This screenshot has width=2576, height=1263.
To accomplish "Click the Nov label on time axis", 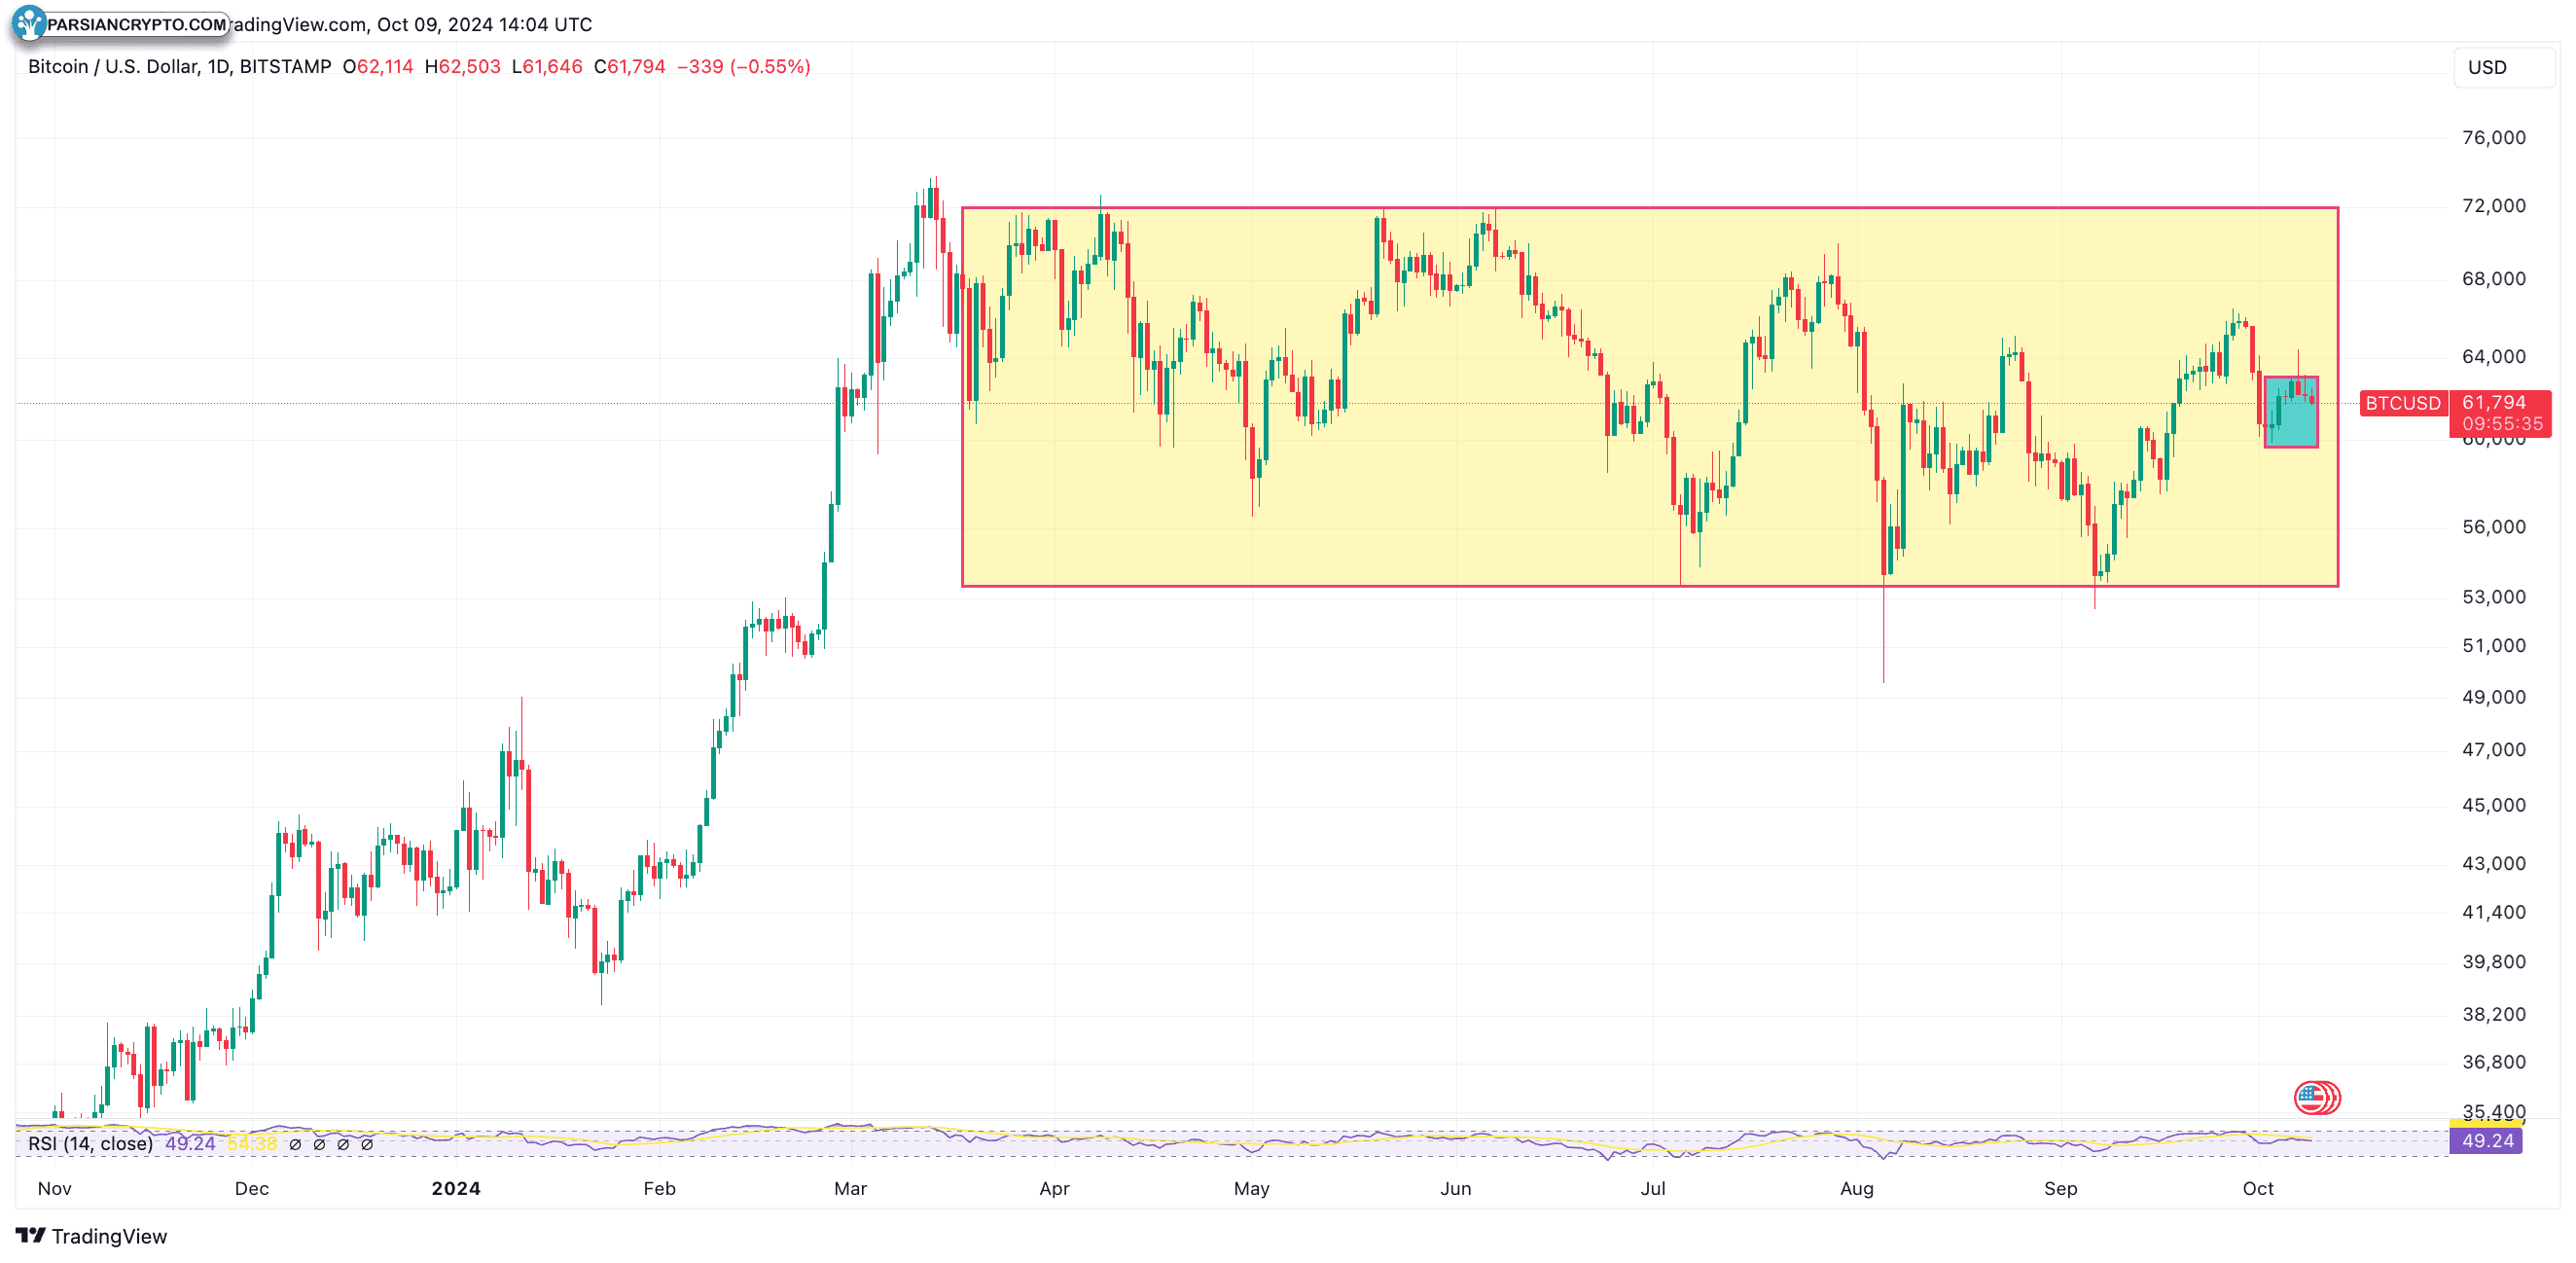I will point(54,1188).
